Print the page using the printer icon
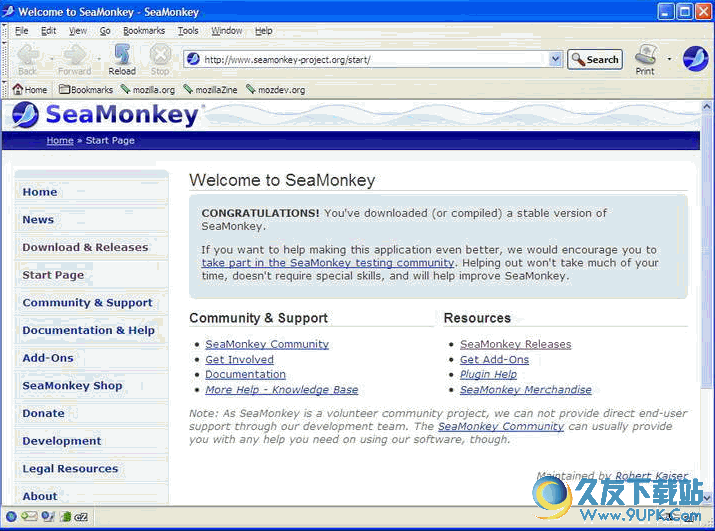Image resolution: width=715 pixels, height=531 pixels. click(646, 55)
